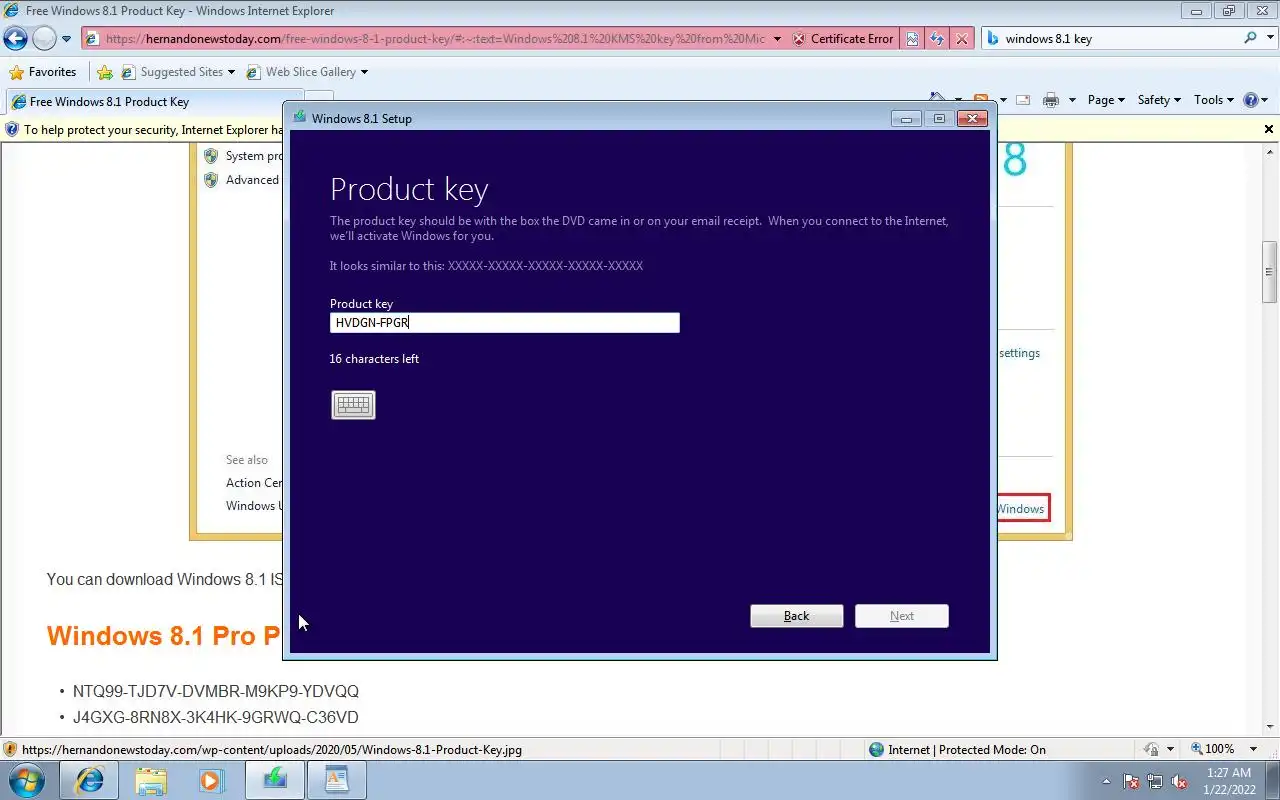Stop loading with the red X icon
Image resolution: width=1280 pixels, height=800 pixels.
[x=961, y=39]
